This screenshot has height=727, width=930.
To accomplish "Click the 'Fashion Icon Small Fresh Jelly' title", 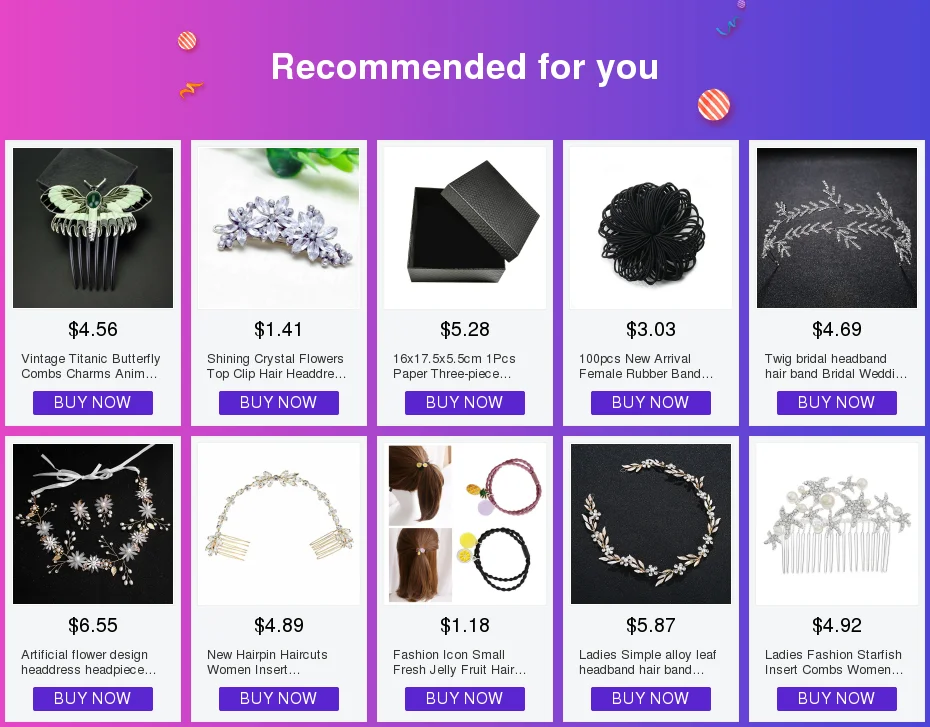I will 460,662.
